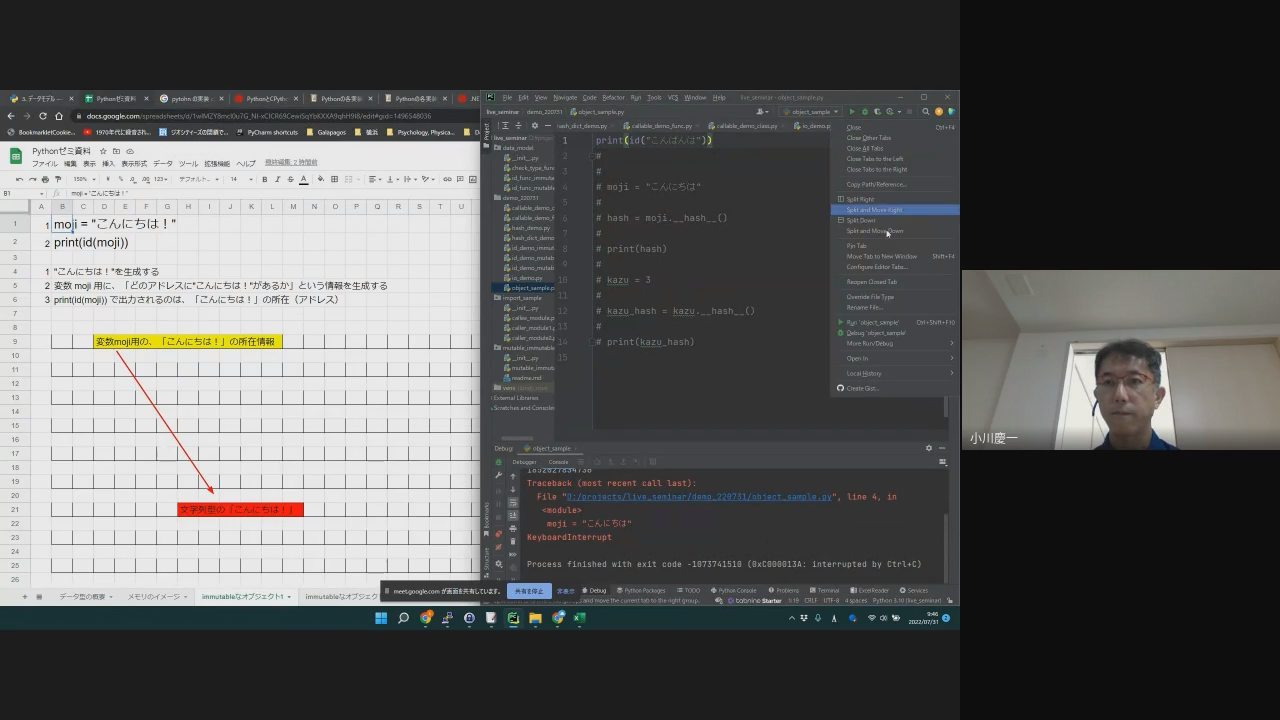Toggle the Project tool window sidebar button
Viewport: 1280px width, 720px height.
[x=487, y=130]
